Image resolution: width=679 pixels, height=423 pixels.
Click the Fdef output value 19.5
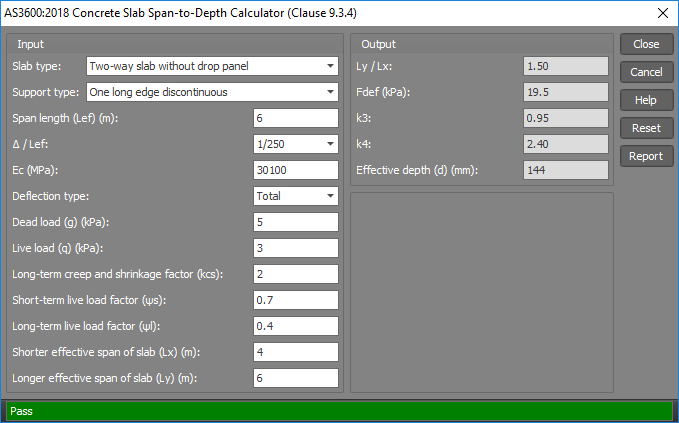tap(566, 92)
